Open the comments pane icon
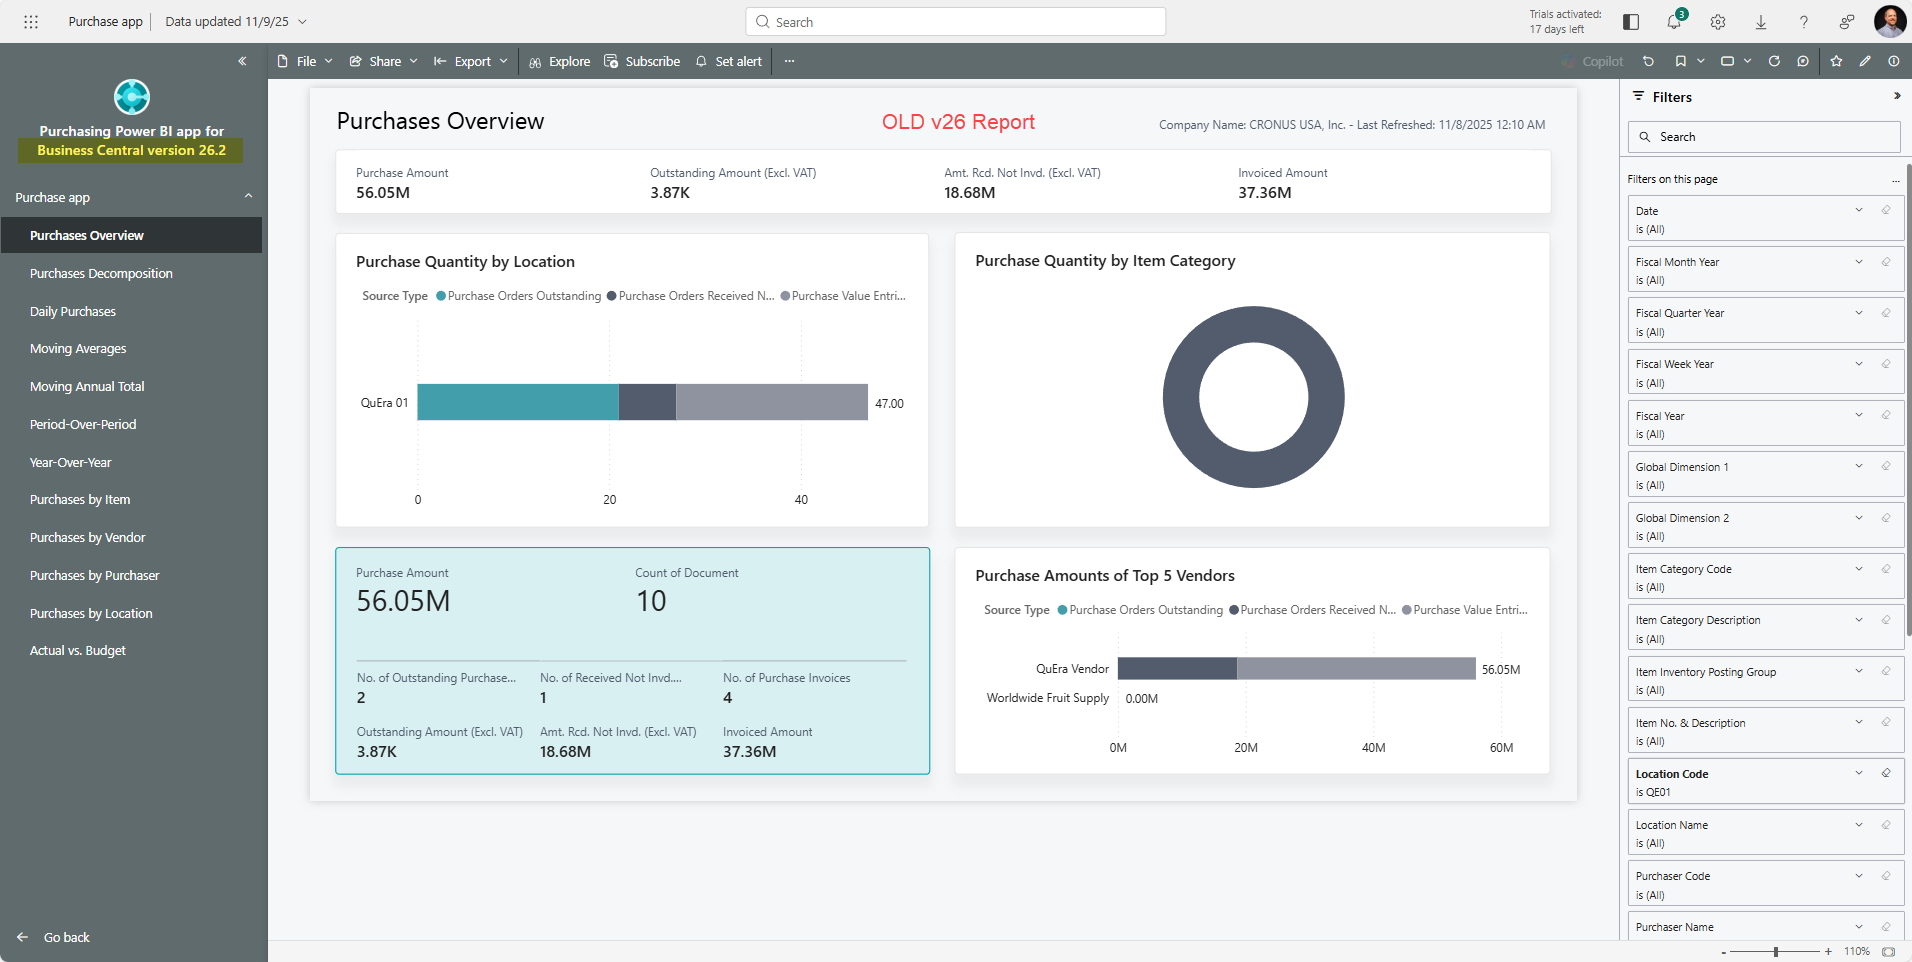Image resolution: width=1912 pixels, height=962 pixels. pyautogui.click(x=1803, y=61)
